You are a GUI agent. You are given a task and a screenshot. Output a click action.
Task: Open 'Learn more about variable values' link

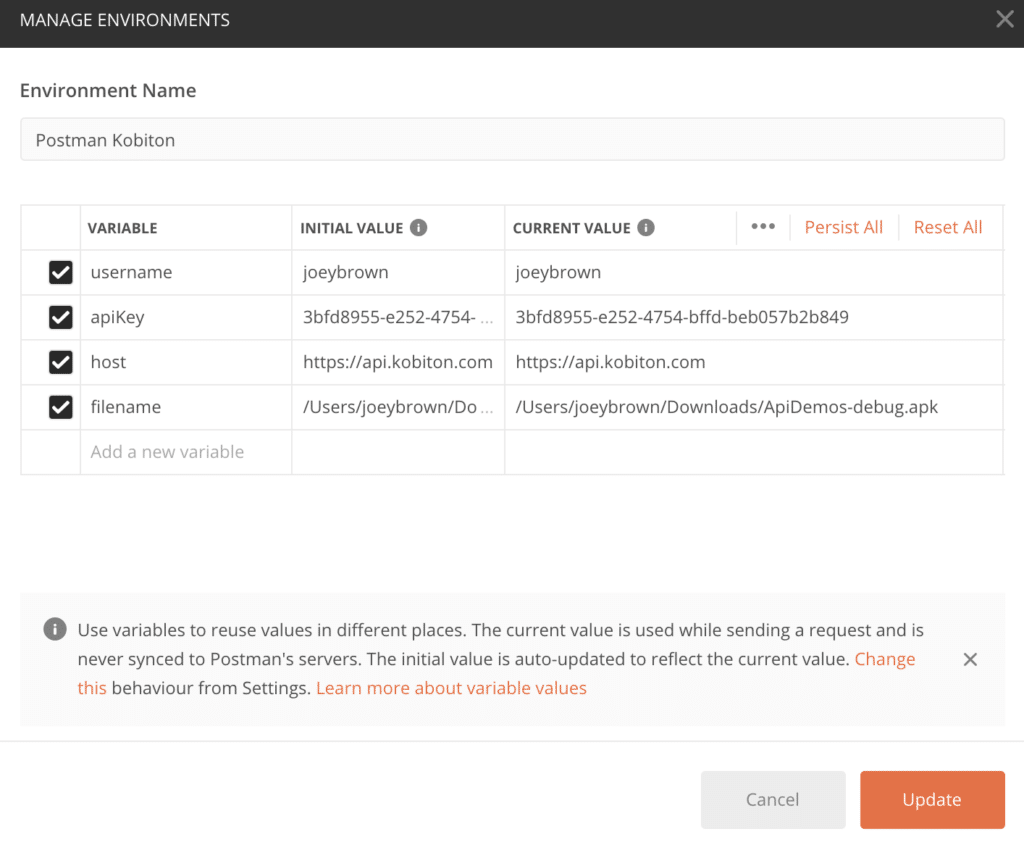451,688
